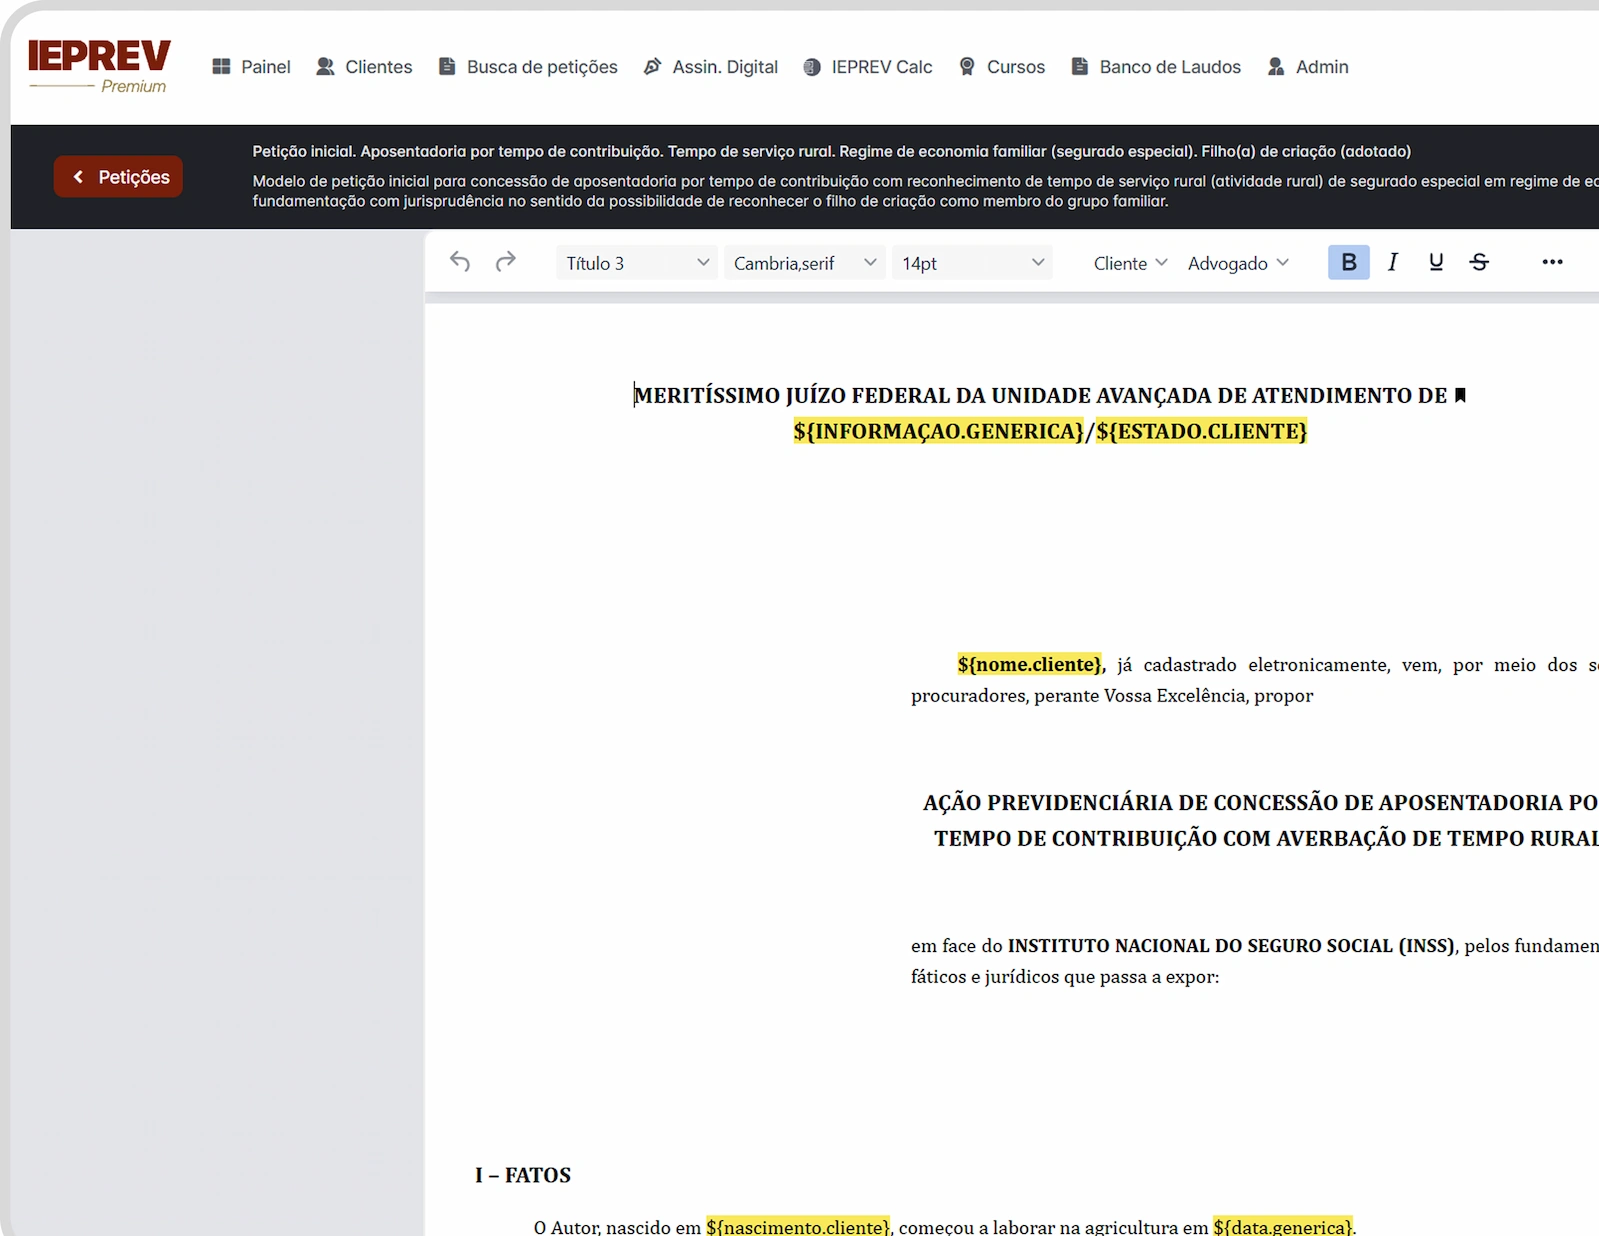
Task: Open IEPREV Calc
Action: (x=868, y=67)
